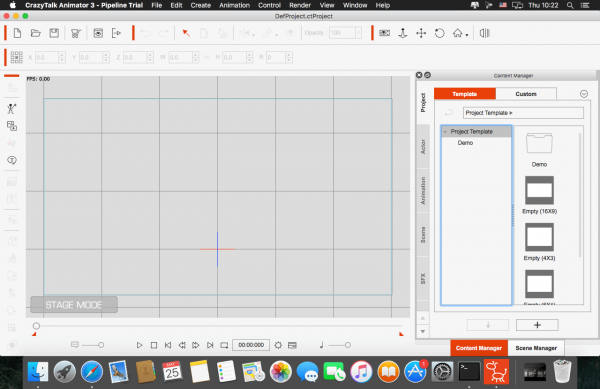The height and width of the screenshot is (389, 600).
Task: Open the project settings gear icon
Action: [x=278, y=345]
